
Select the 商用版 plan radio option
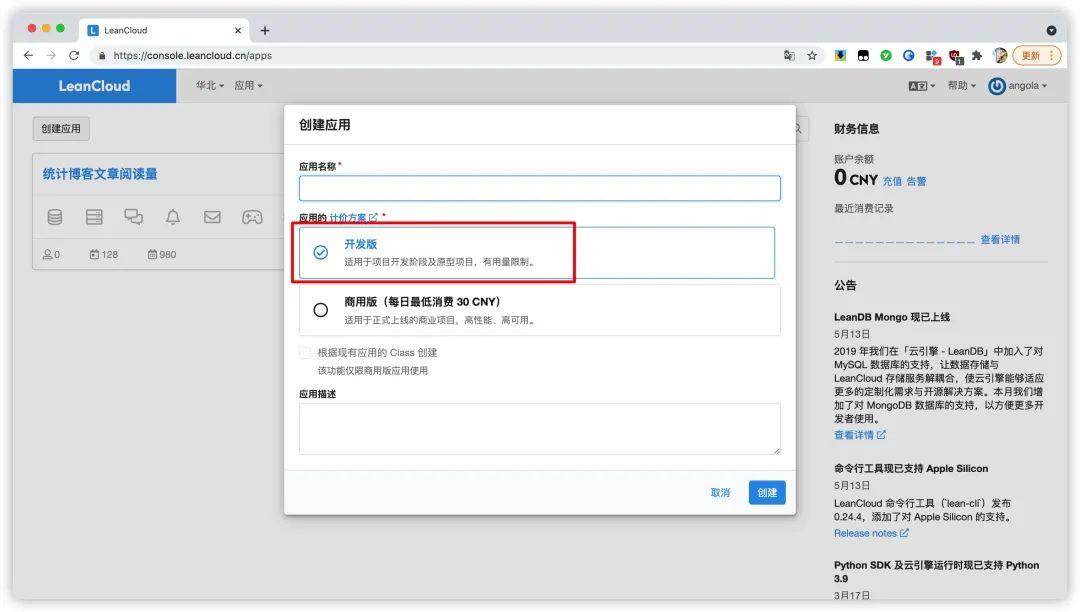(x=320, y=310)
